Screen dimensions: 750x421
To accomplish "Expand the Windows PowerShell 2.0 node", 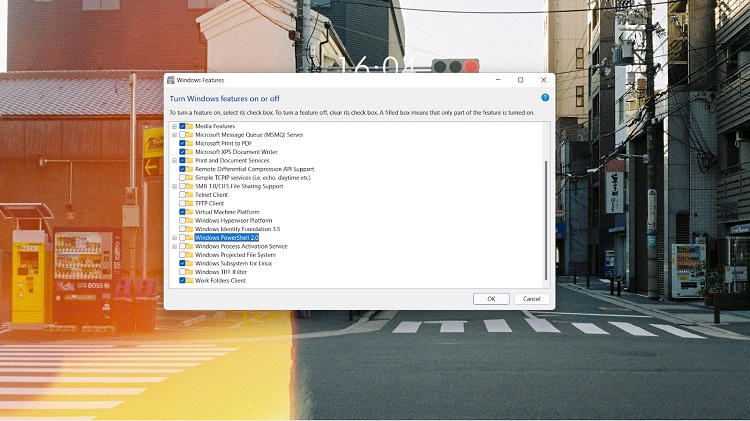I will pyautogui.click(x=174, y=238).
